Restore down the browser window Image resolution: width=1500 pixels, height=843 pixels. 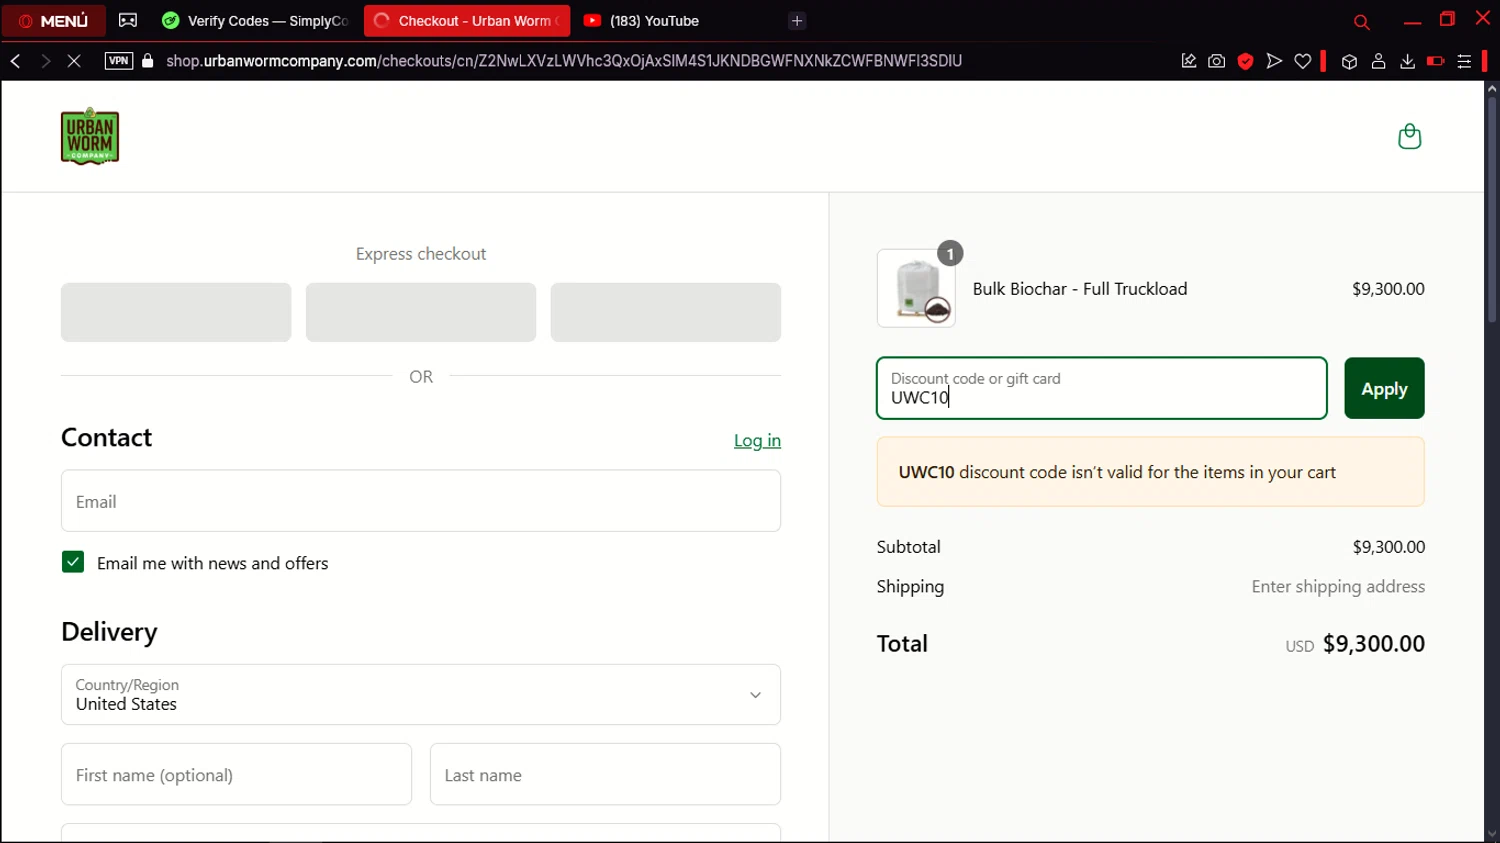pos(1447,19)
